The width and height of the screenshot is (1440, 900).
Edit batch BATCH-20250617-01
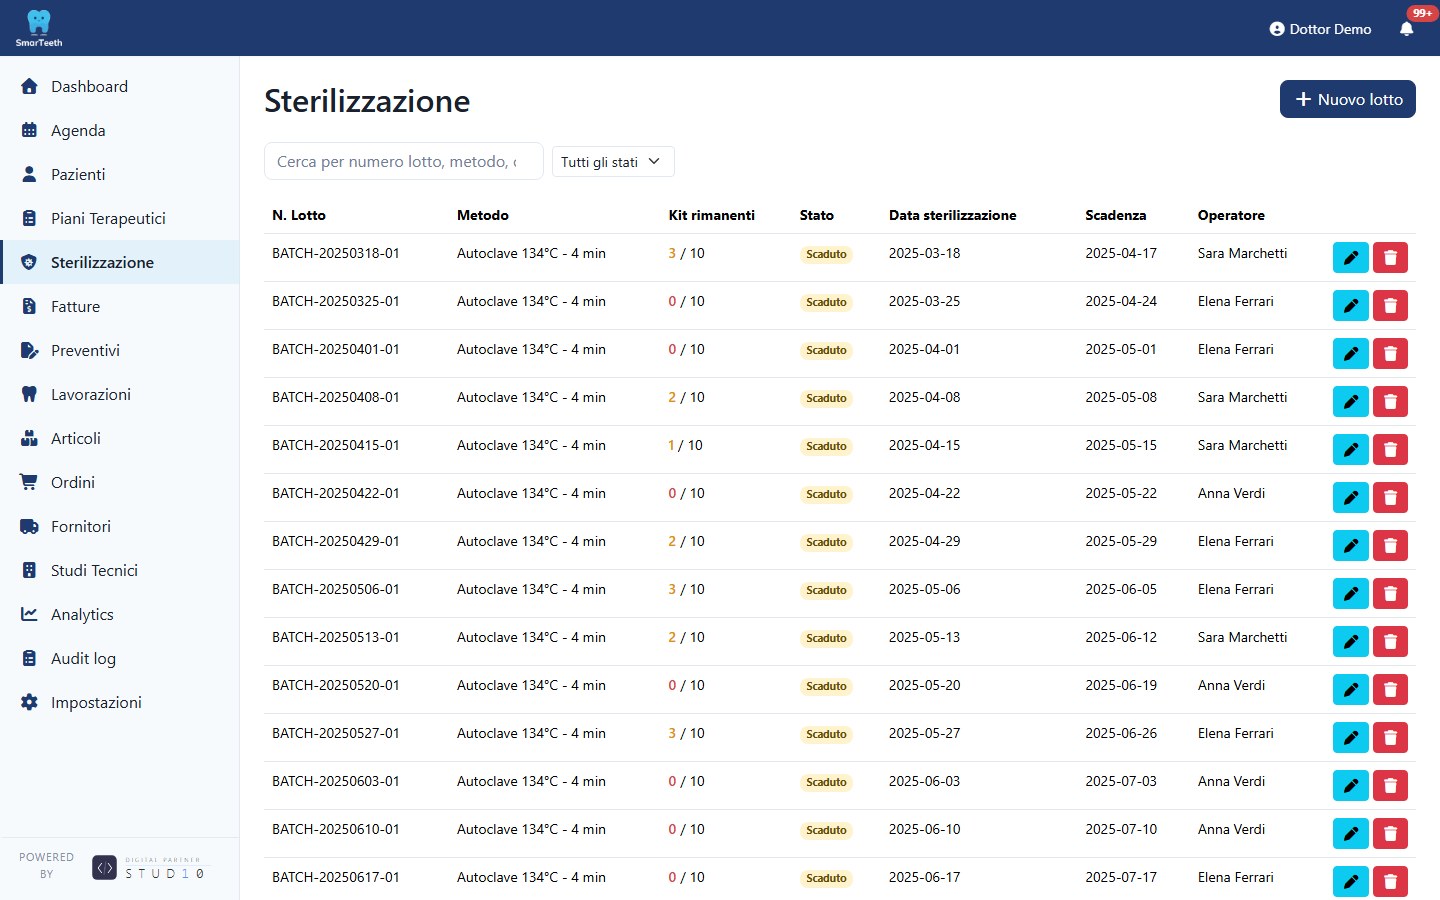pos(1350,881)
